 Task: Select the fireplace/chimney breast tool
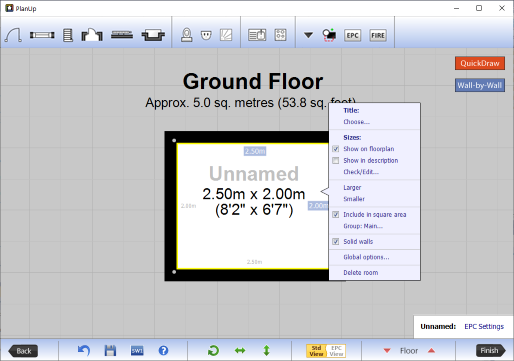click(x=92, y=35)
